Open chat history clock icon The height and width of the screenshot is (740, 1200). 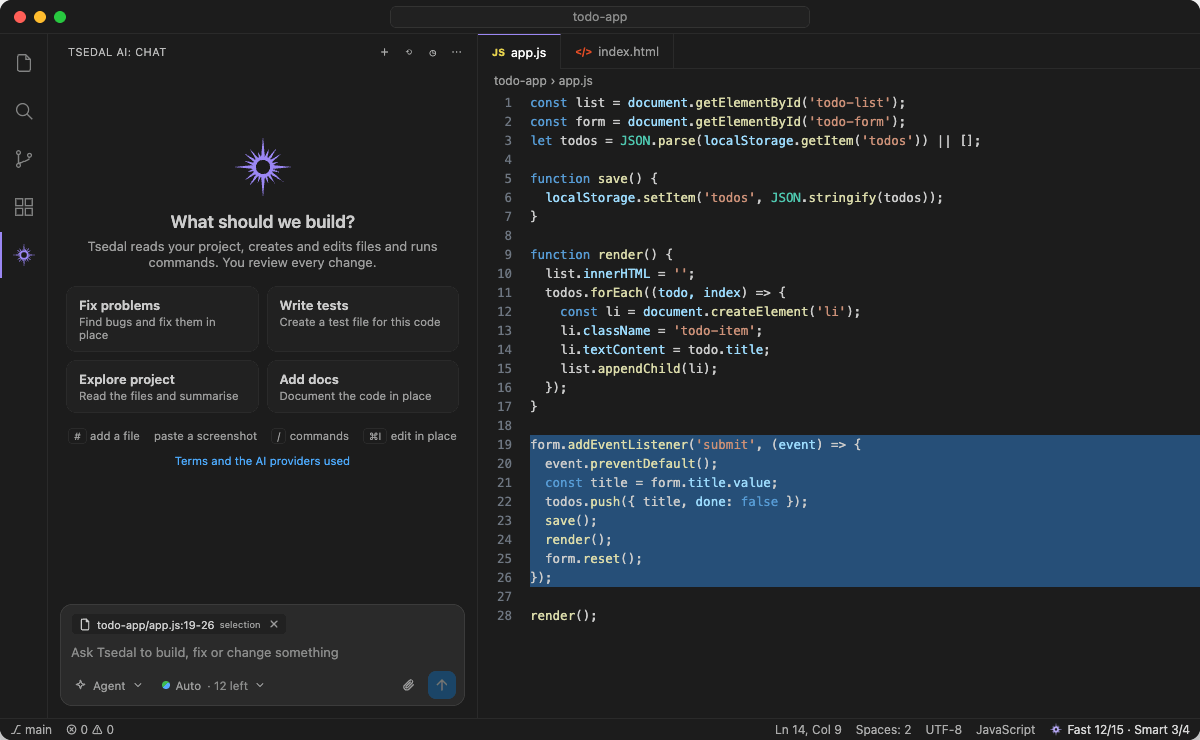pyautogui.click(x=433, y=52)
